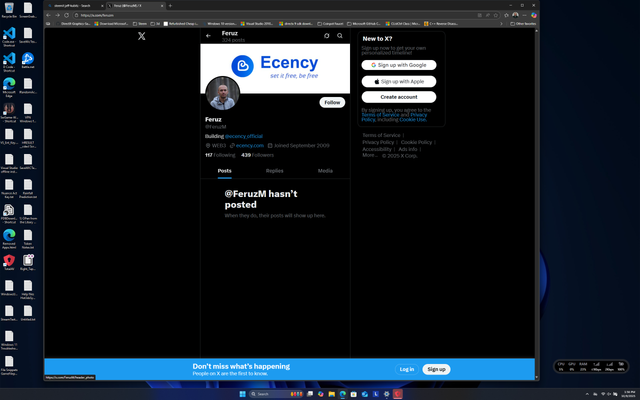View the 439 Followers list

(x=257, y=155)
